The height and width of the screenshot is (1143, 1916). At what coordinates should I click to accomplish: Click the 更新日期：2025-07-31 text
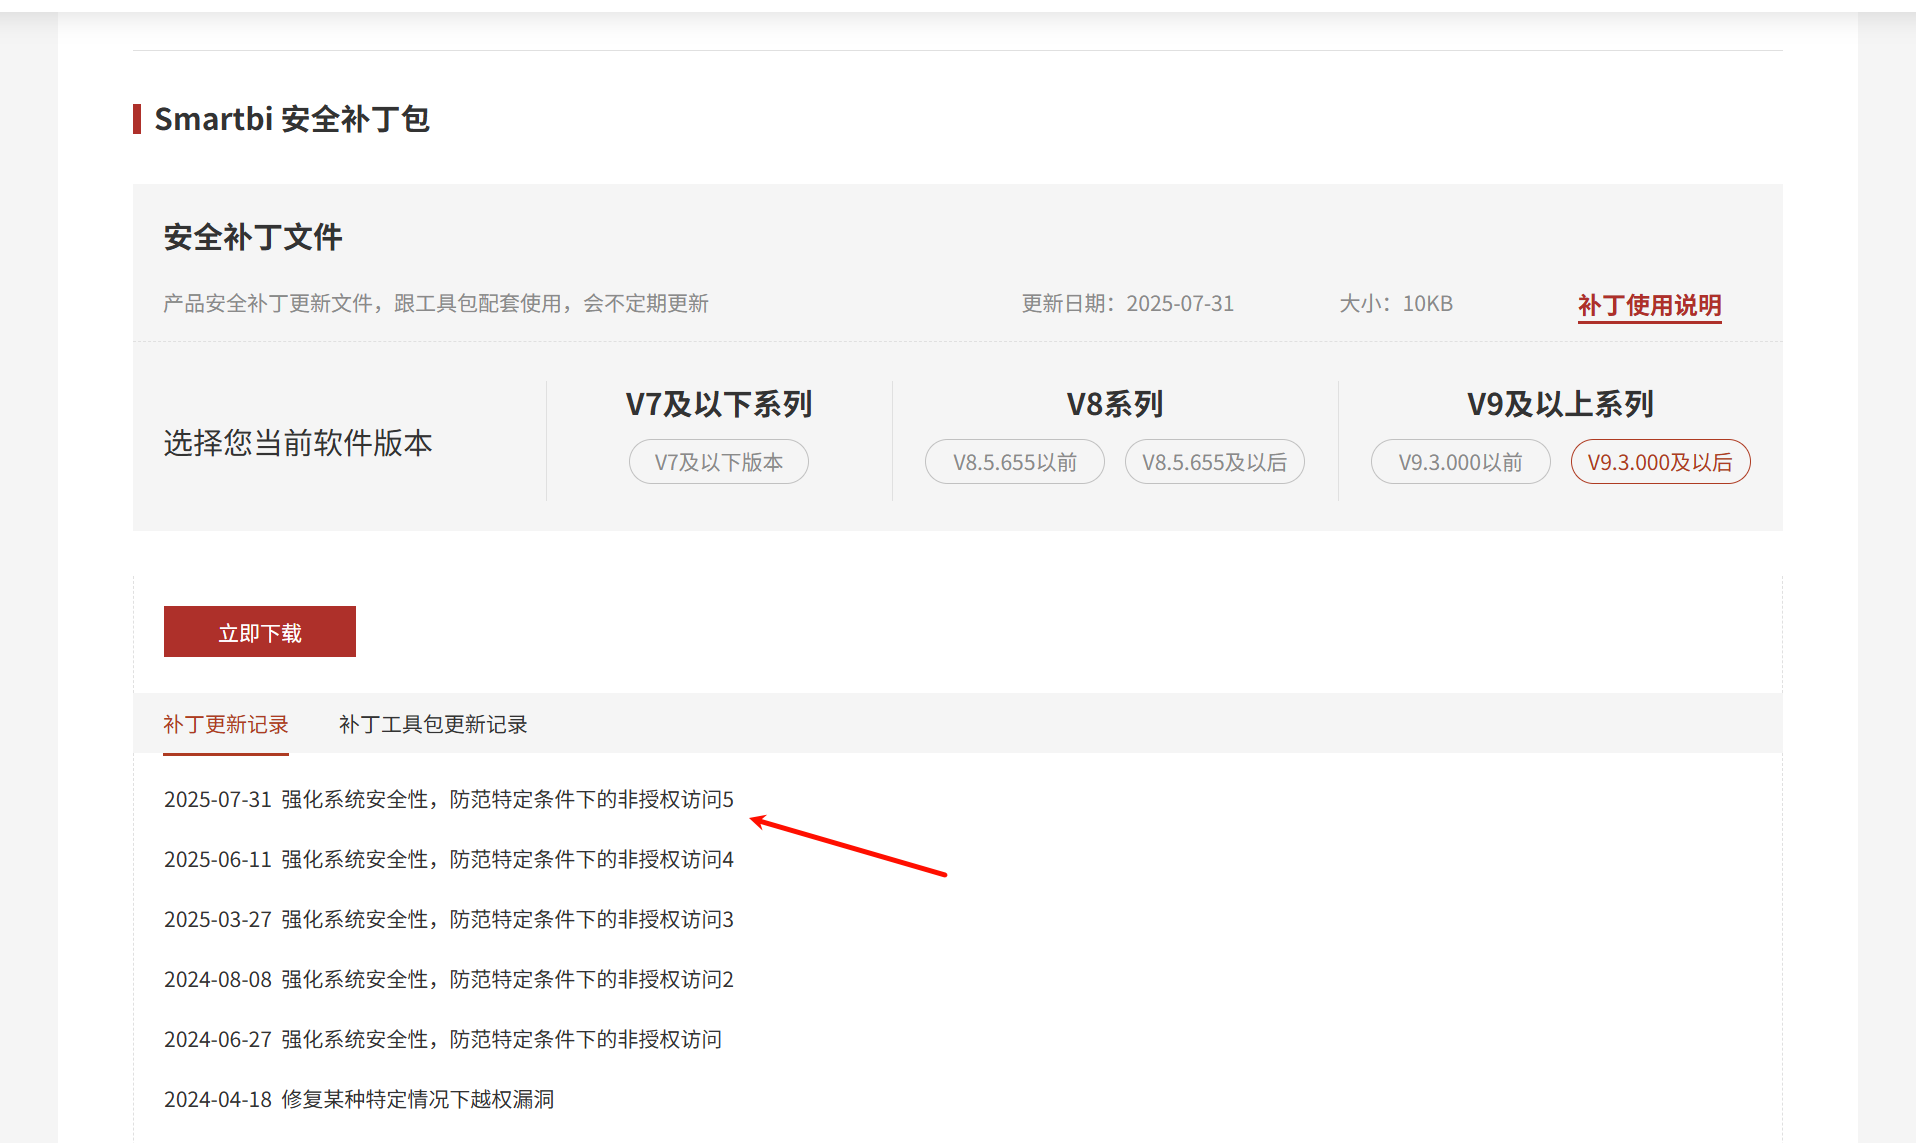[1128, 303]
